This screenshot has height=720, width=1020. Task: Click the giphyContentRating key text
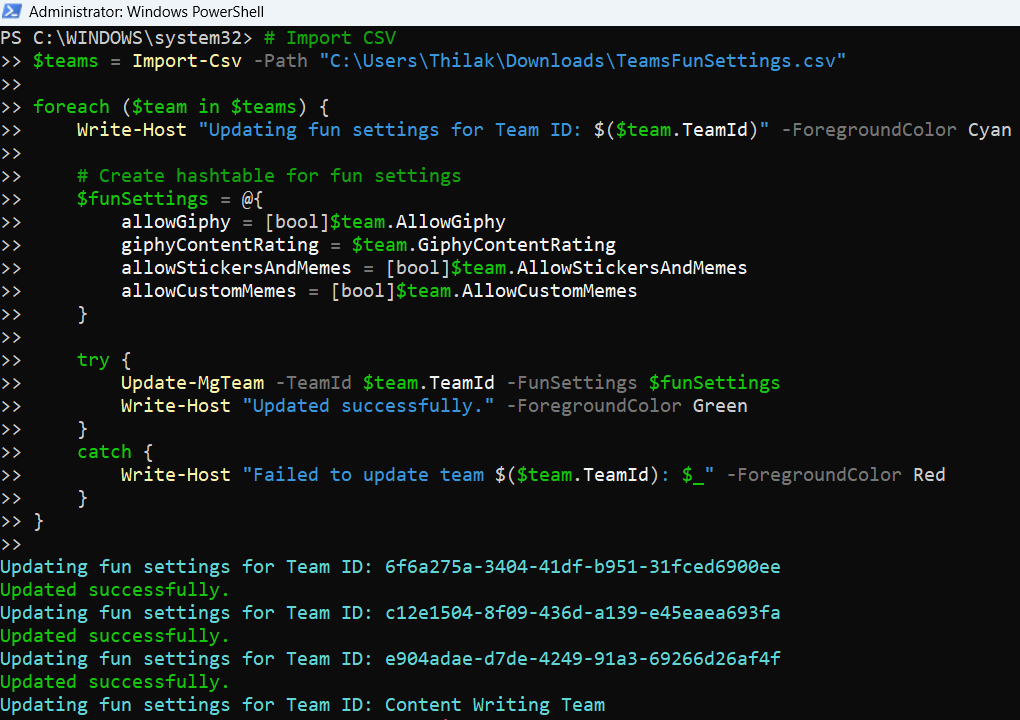[x=219, y=244]
